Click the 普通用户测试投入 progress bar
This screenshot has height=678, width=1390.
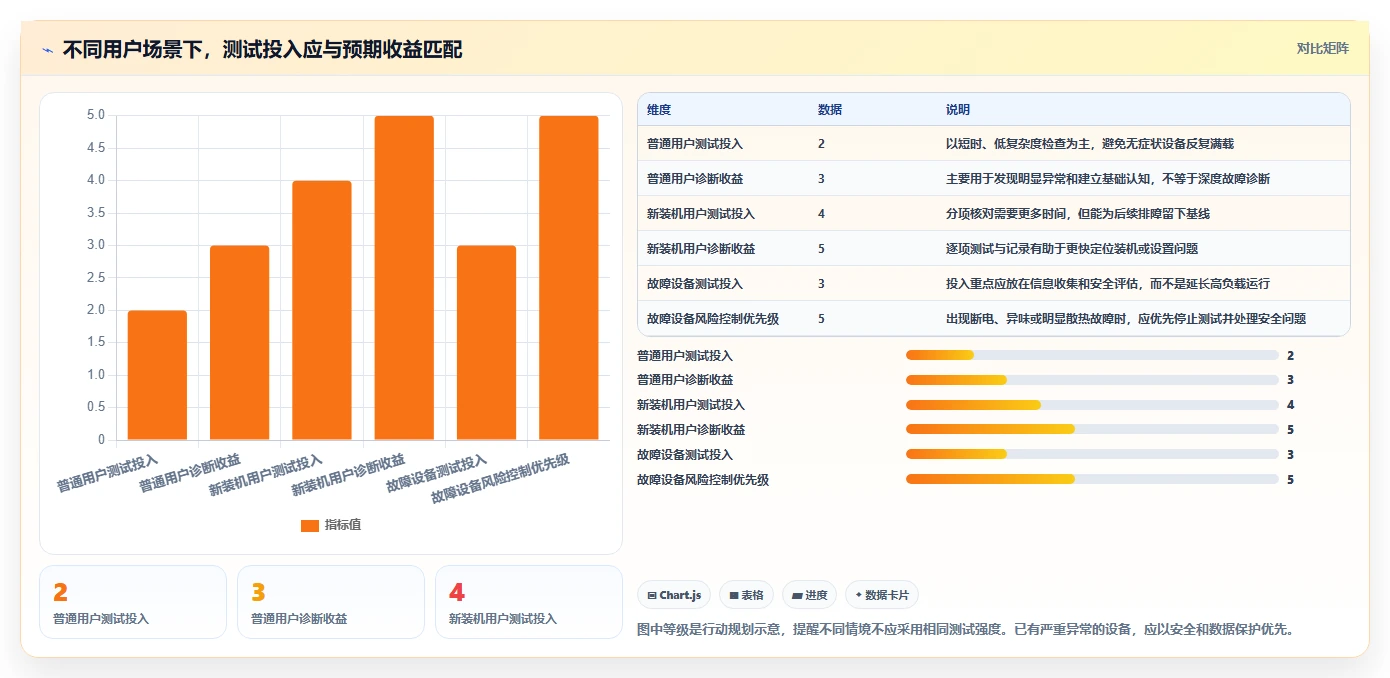[x=1092, y=355]
